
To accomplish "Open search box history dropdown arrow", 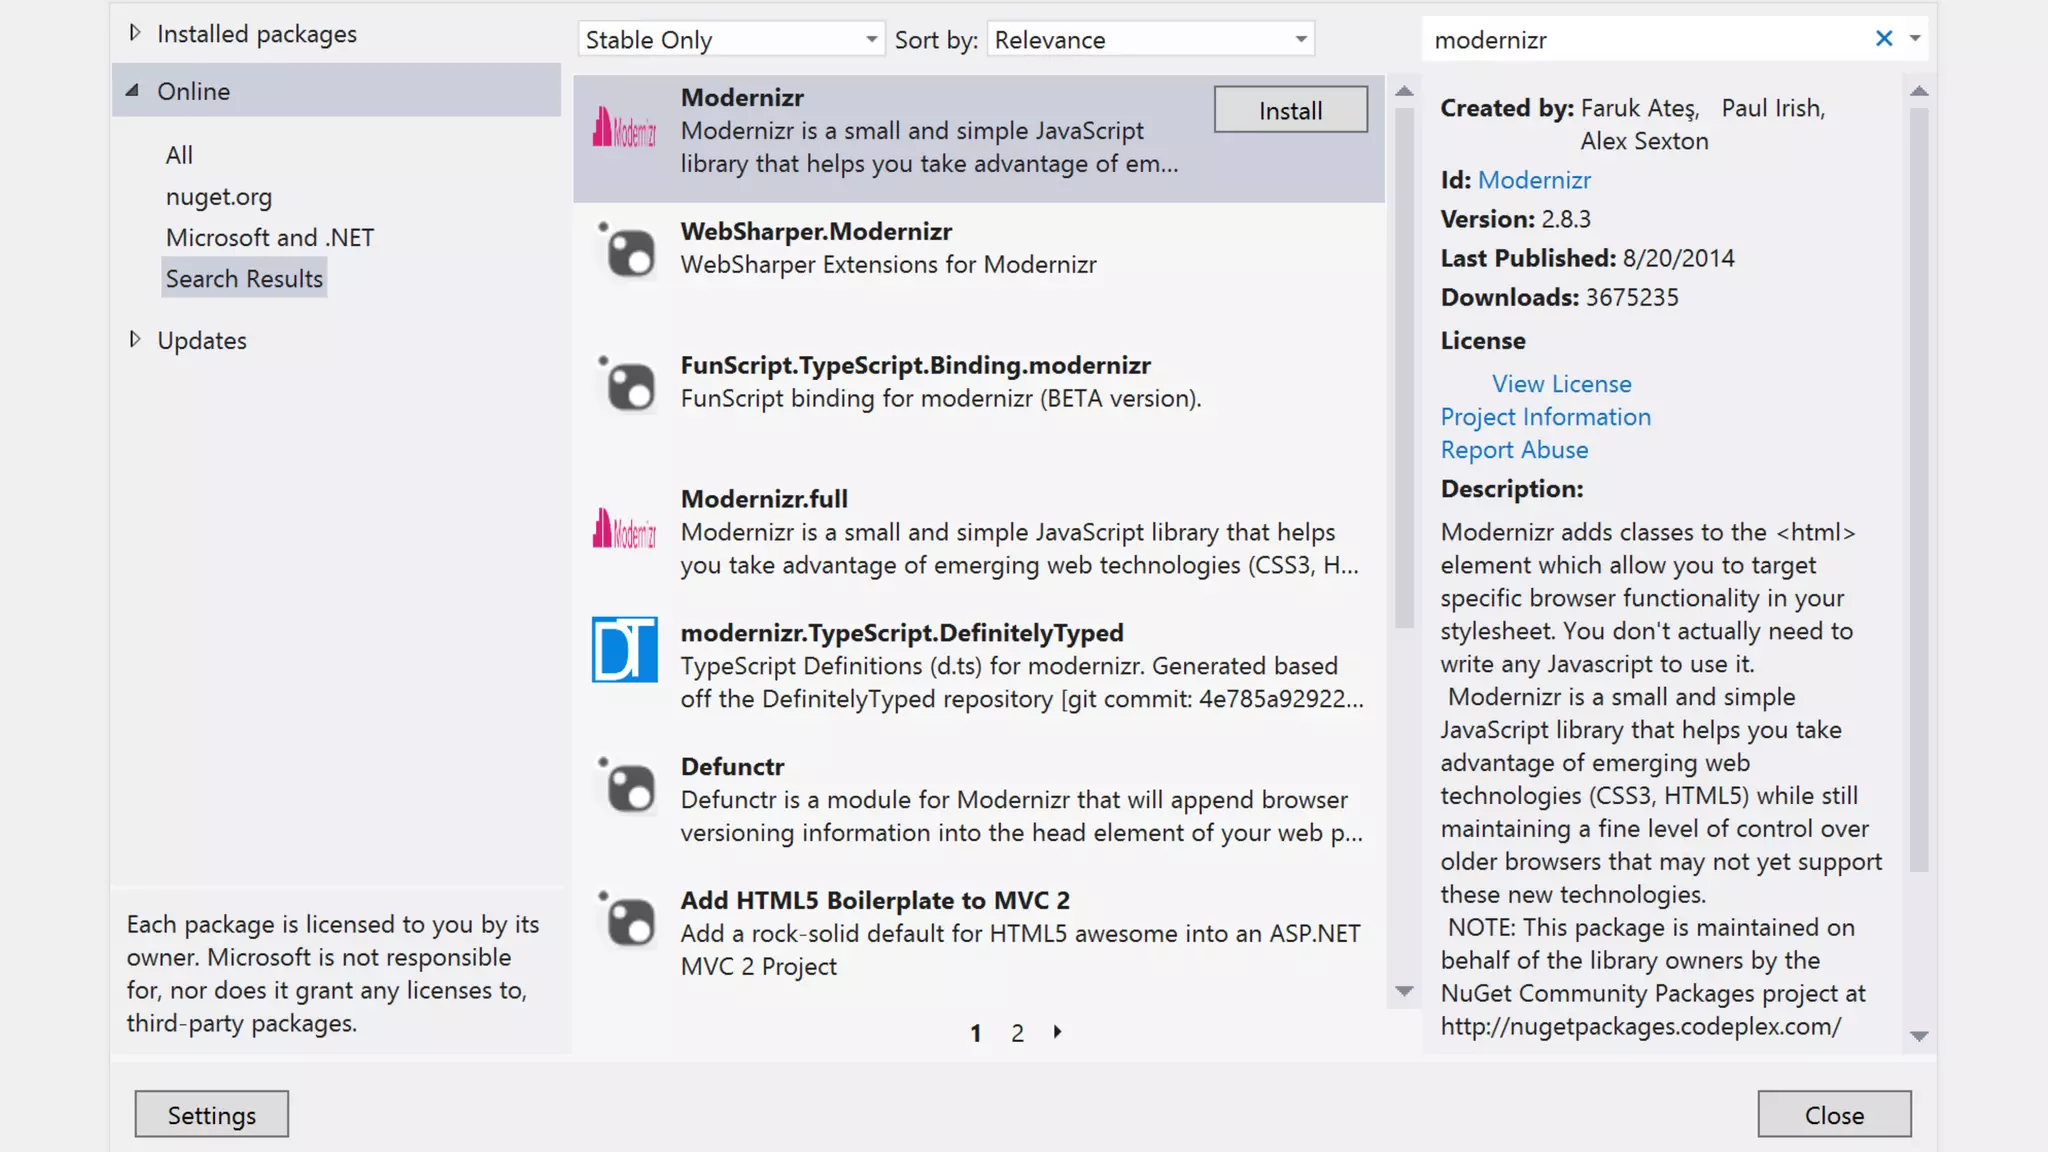I will pyautogui.click(x=1915, y=38).
